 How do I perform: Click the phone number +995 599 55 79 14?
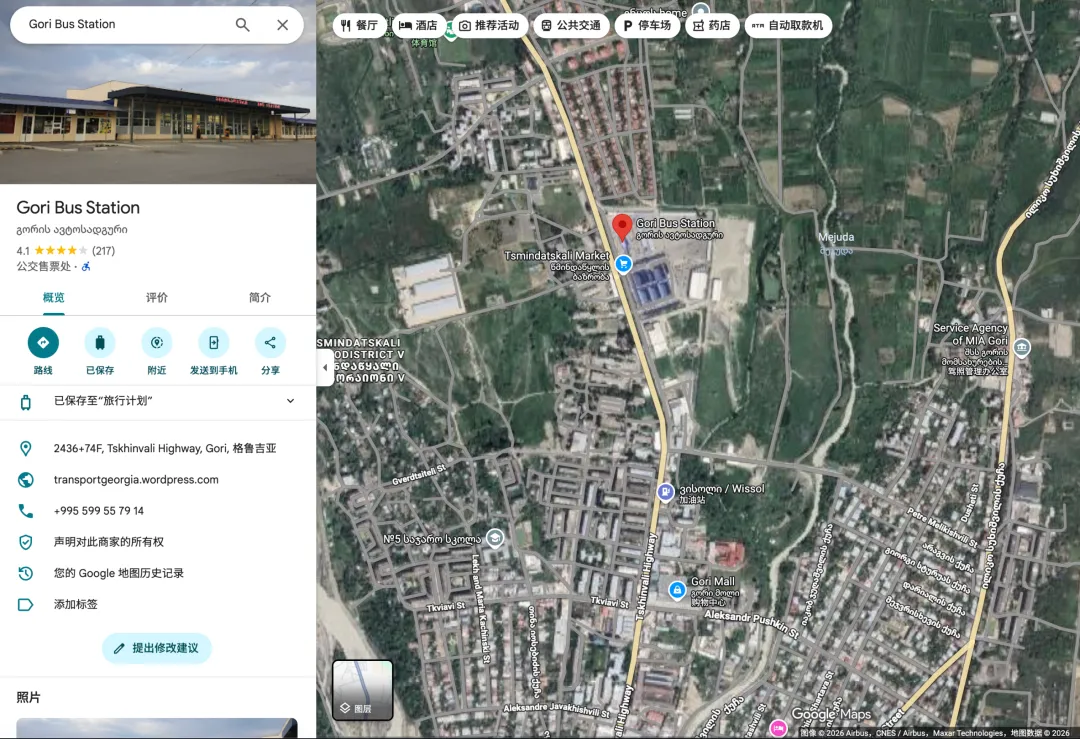tap(98, 511)
